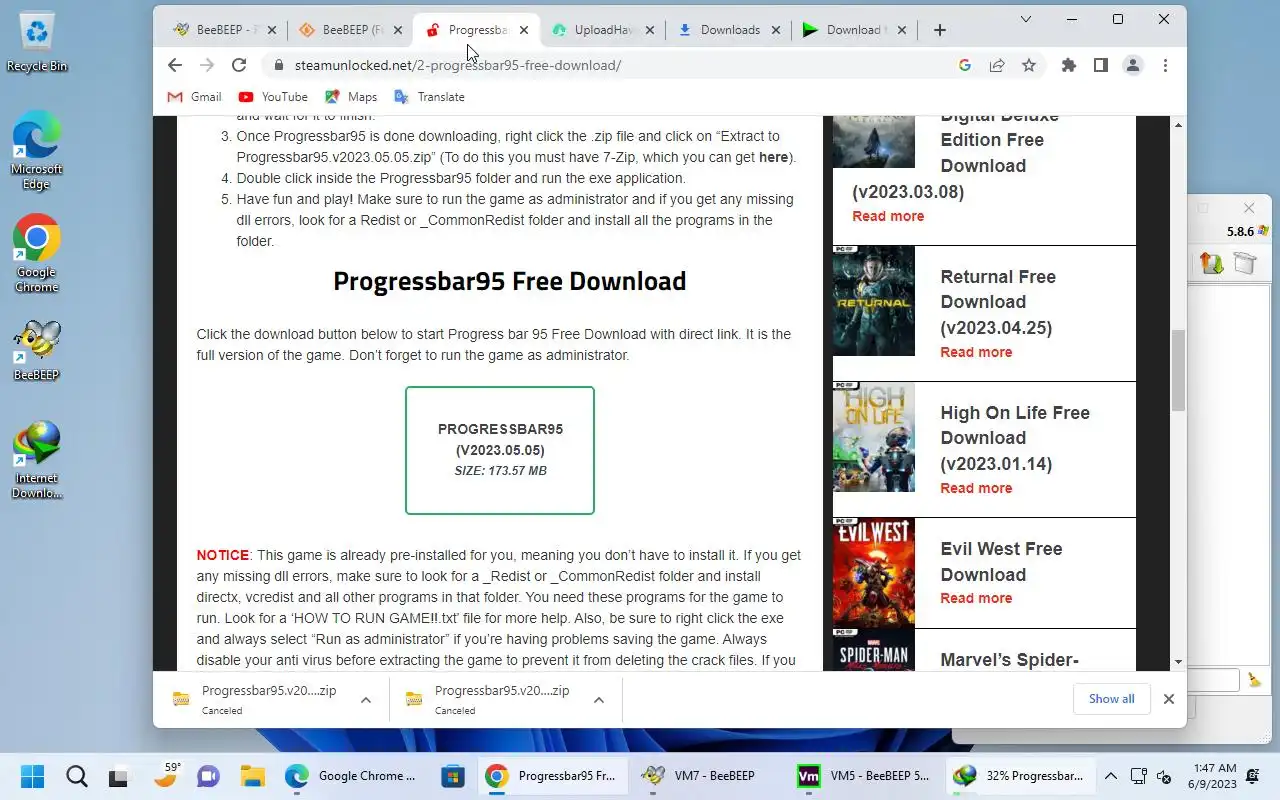This screenshot has width=1280, height=800.
Task: Open File Explorer from taskbar
Action: pos(252,776)
